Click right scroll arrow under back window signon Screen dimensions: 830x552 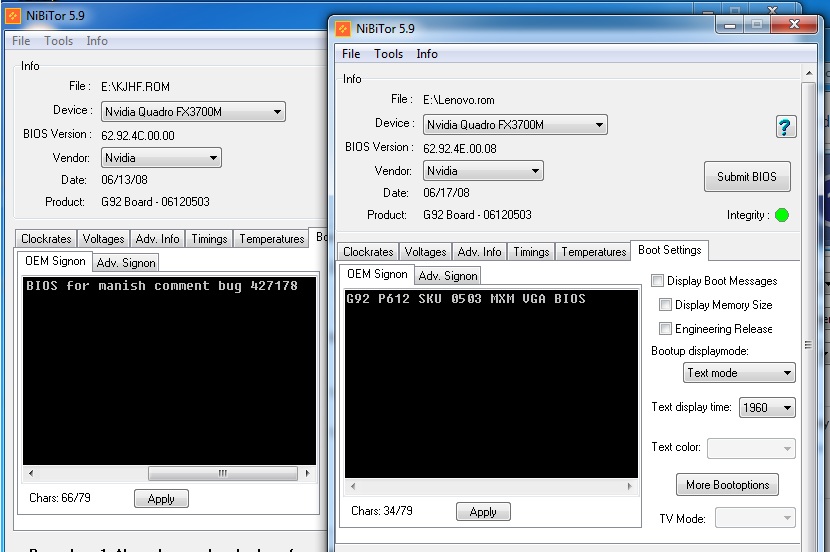point(308,473)
